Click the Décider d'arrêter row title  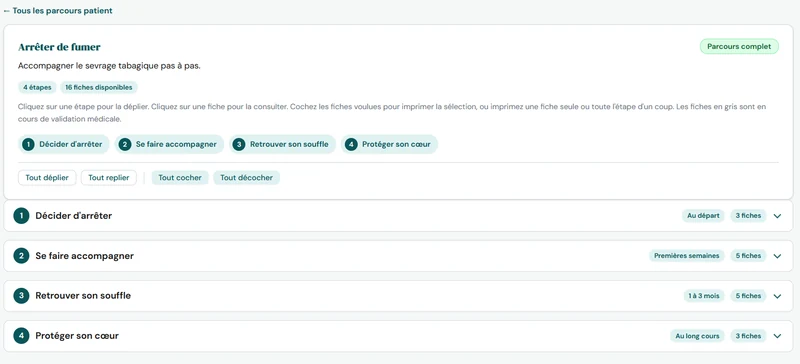(73, 216)
